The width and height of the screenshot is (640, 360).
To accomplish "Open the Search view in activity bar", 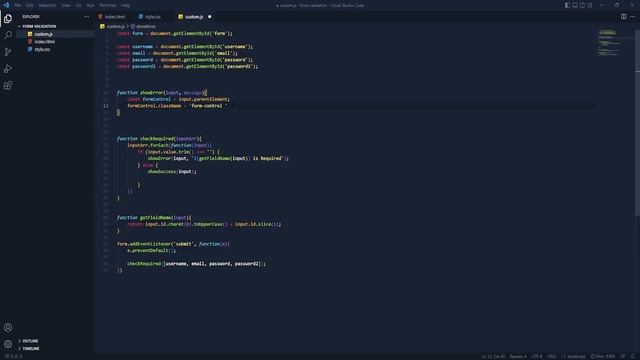I will [x=8, y=35].
